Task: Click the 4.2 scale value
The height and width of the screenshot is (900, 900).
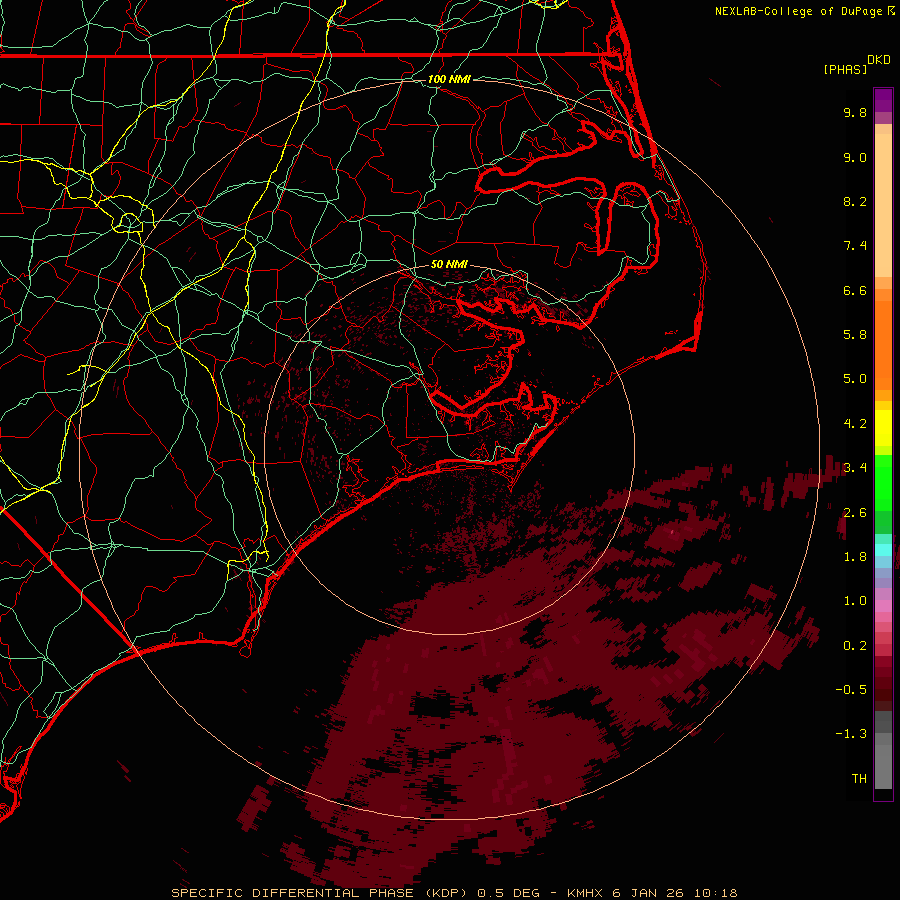Action: pos(855,424)
